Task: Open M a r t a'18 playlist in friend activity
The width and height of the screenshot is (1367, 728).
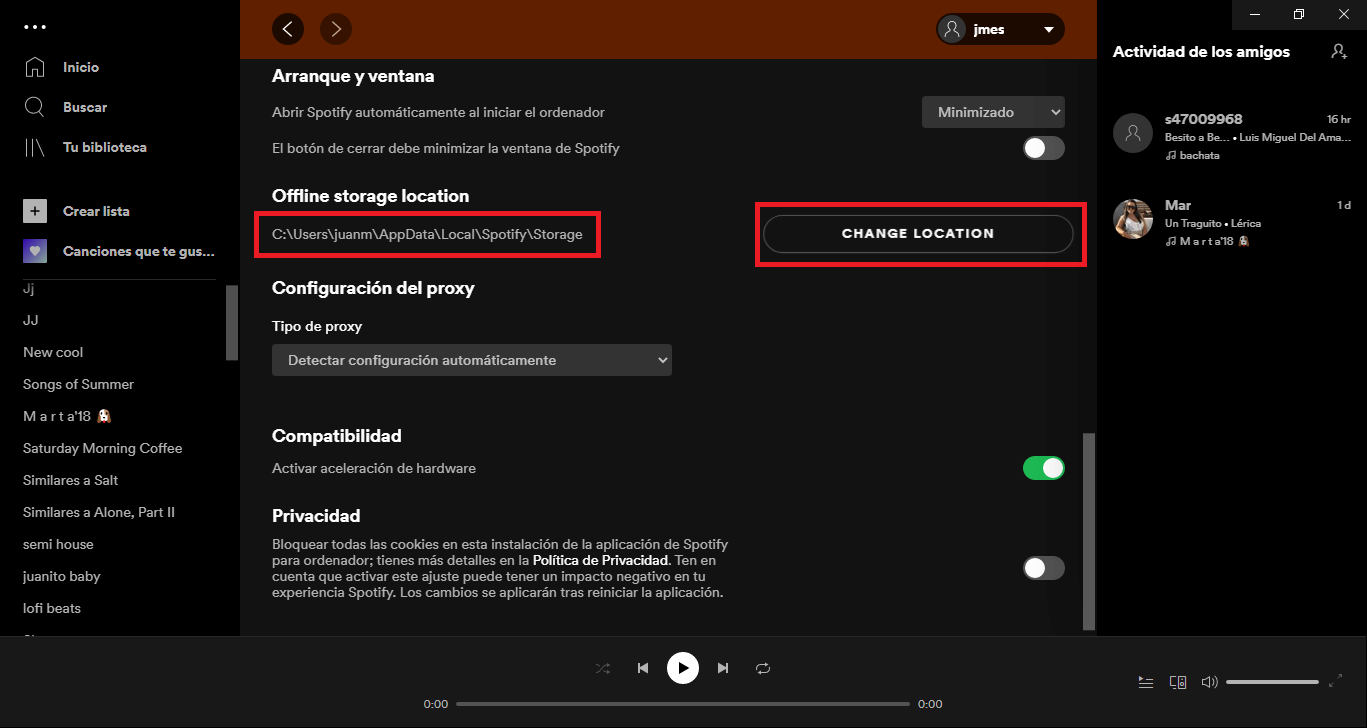Action: coord(1213,241)
